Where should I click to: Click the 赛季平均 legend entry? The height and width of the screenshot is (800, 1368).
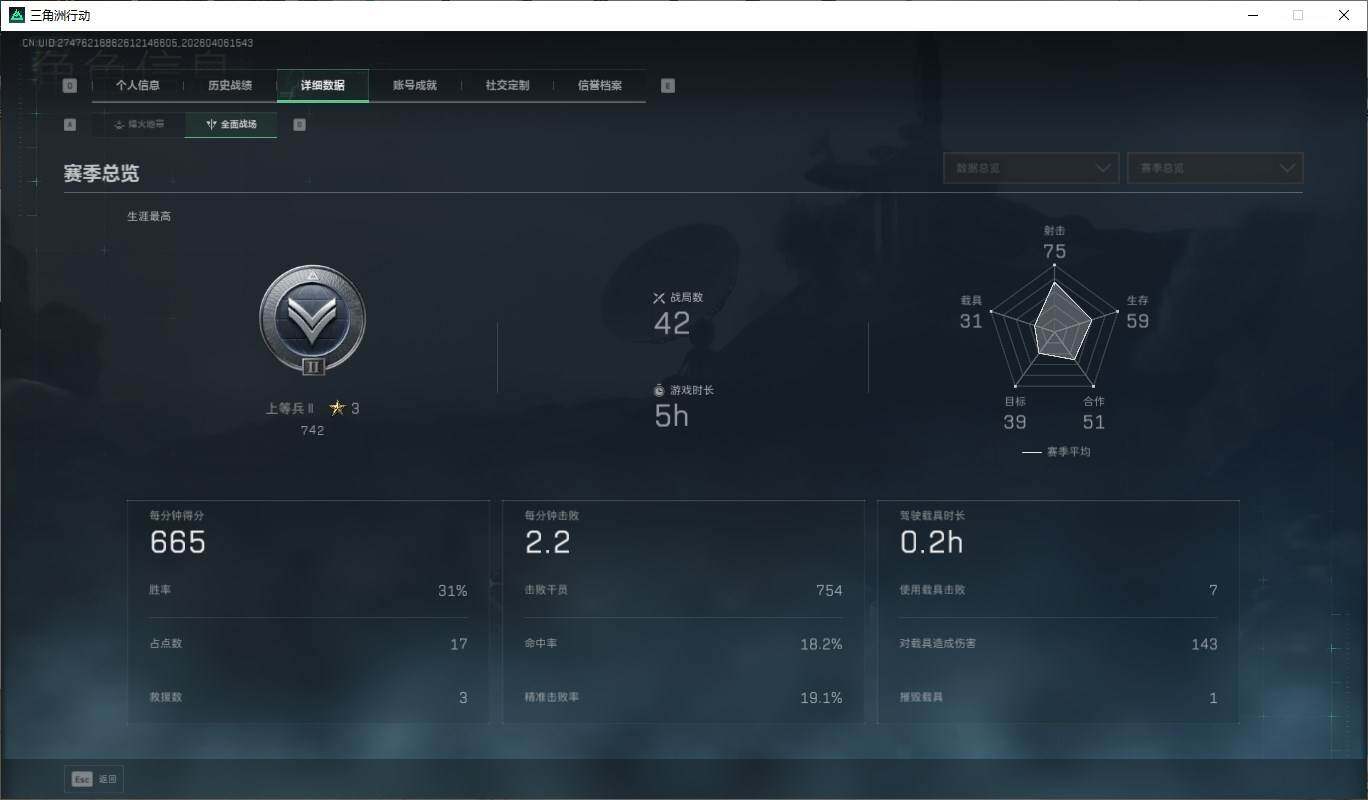(1056, 452)
